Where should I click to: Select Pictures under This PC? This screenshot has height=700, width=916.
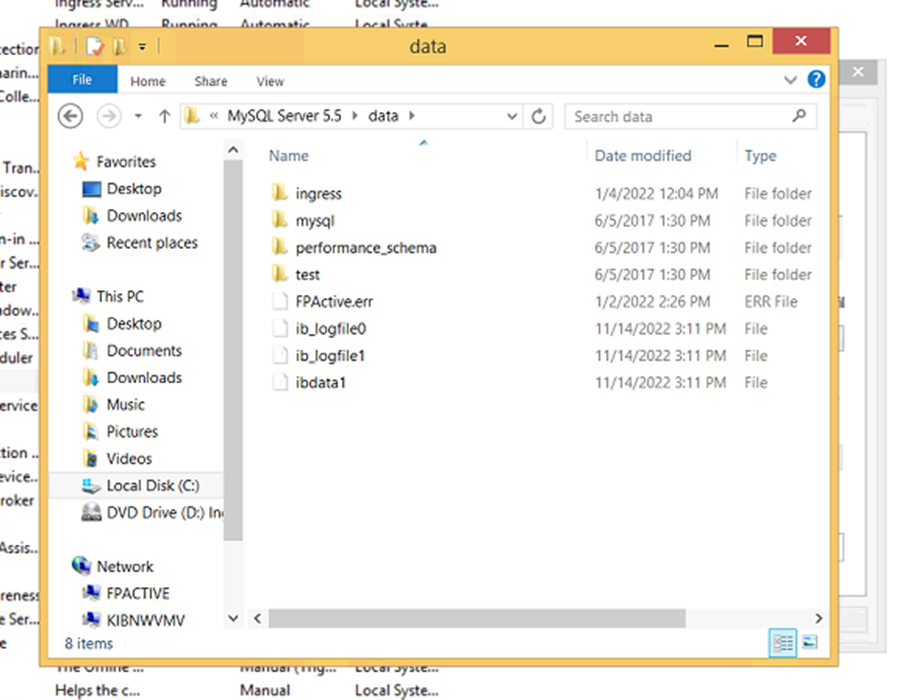(132, 431)
